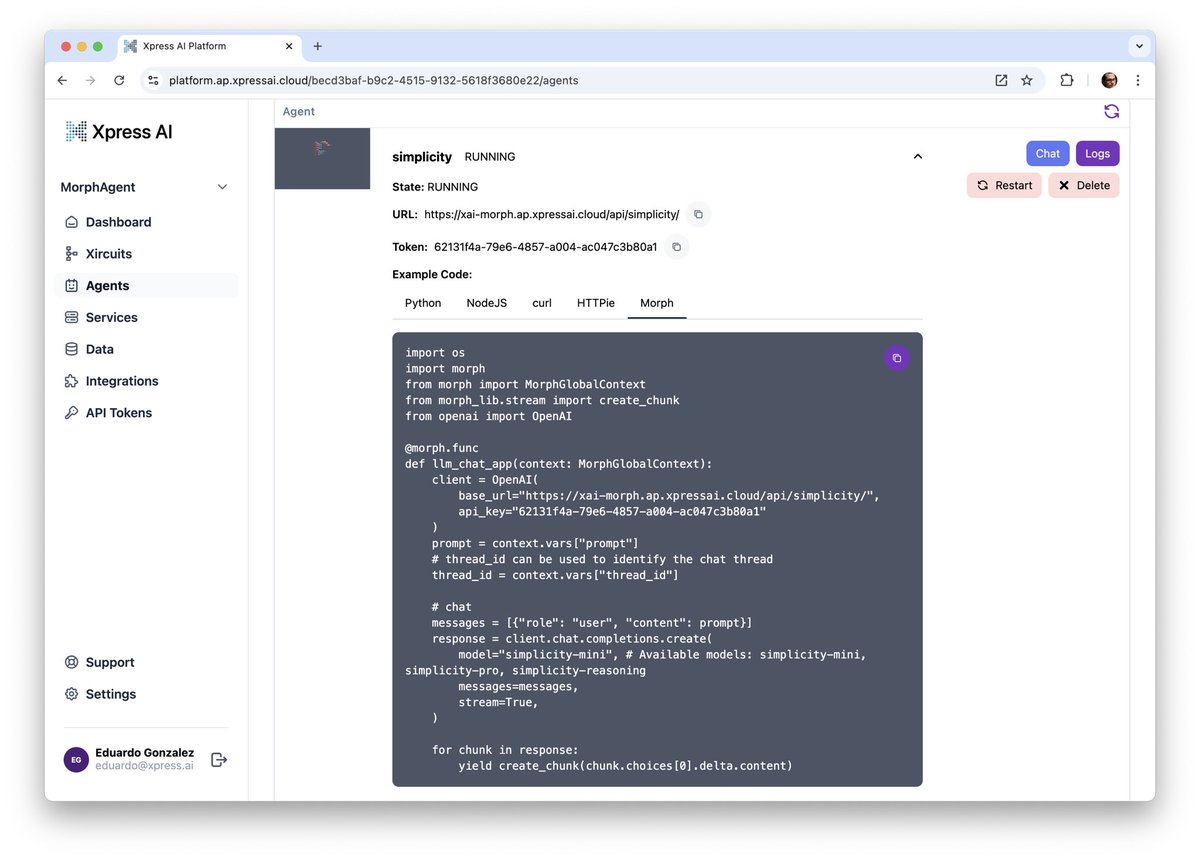The image size is (1200, 860).
Task: Bookmark this page with star icon
Action: pos(1026,80)
